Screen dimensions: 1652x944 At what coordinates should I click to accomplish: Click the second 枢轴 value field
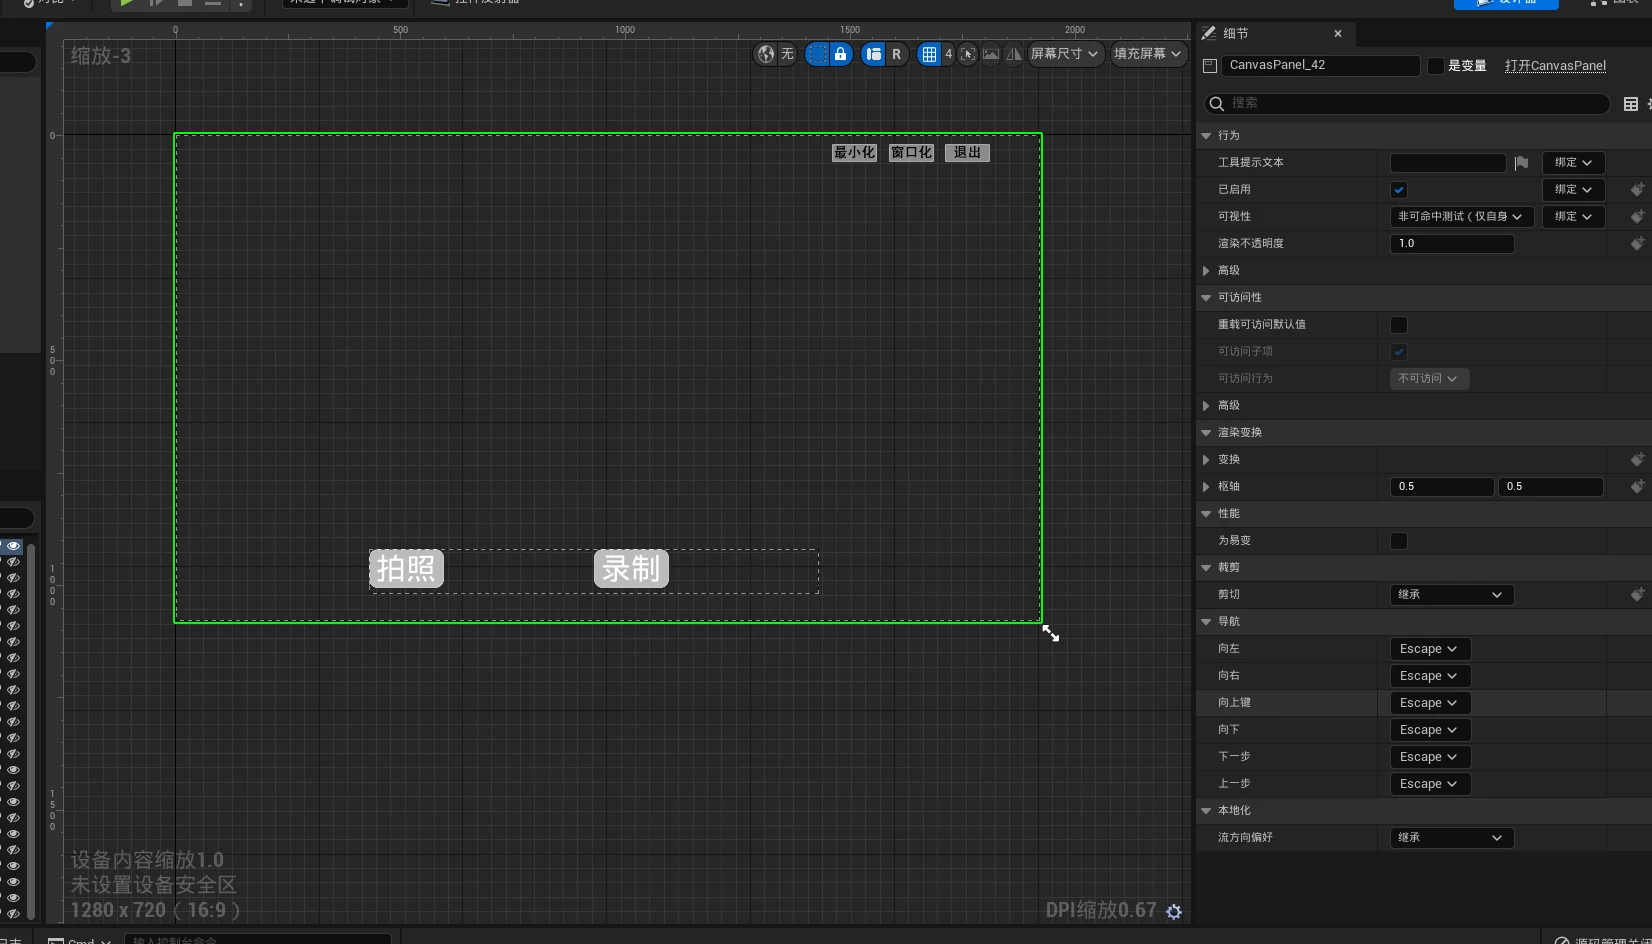(1551, 487)
